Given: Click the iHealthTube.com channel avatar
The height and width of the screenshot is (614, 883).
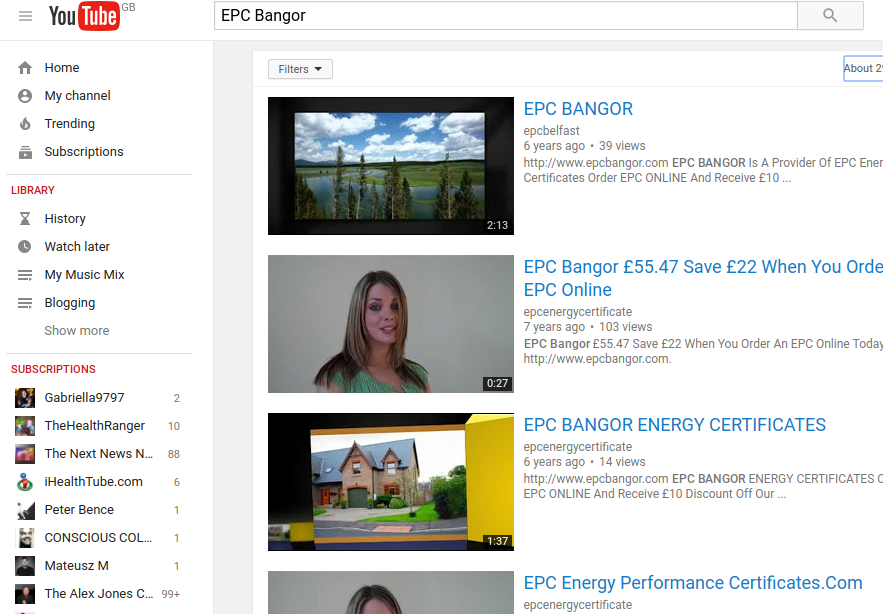Looking at the screenshot, I should pos(25,482).
